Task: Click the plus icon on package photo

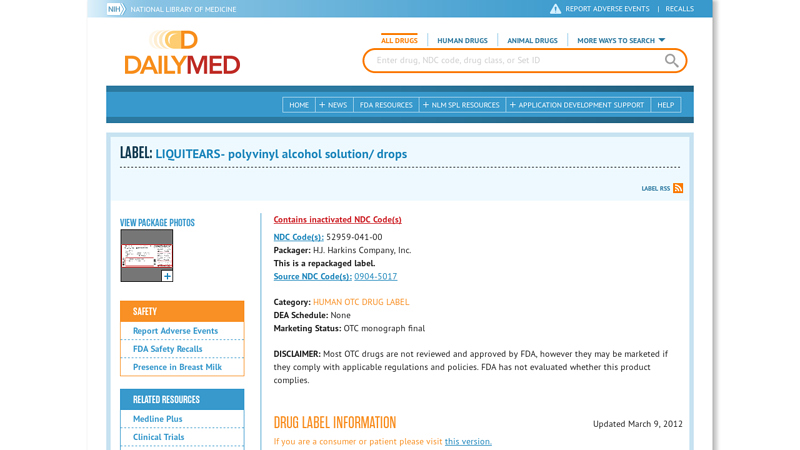Action: tap(167, 276)
